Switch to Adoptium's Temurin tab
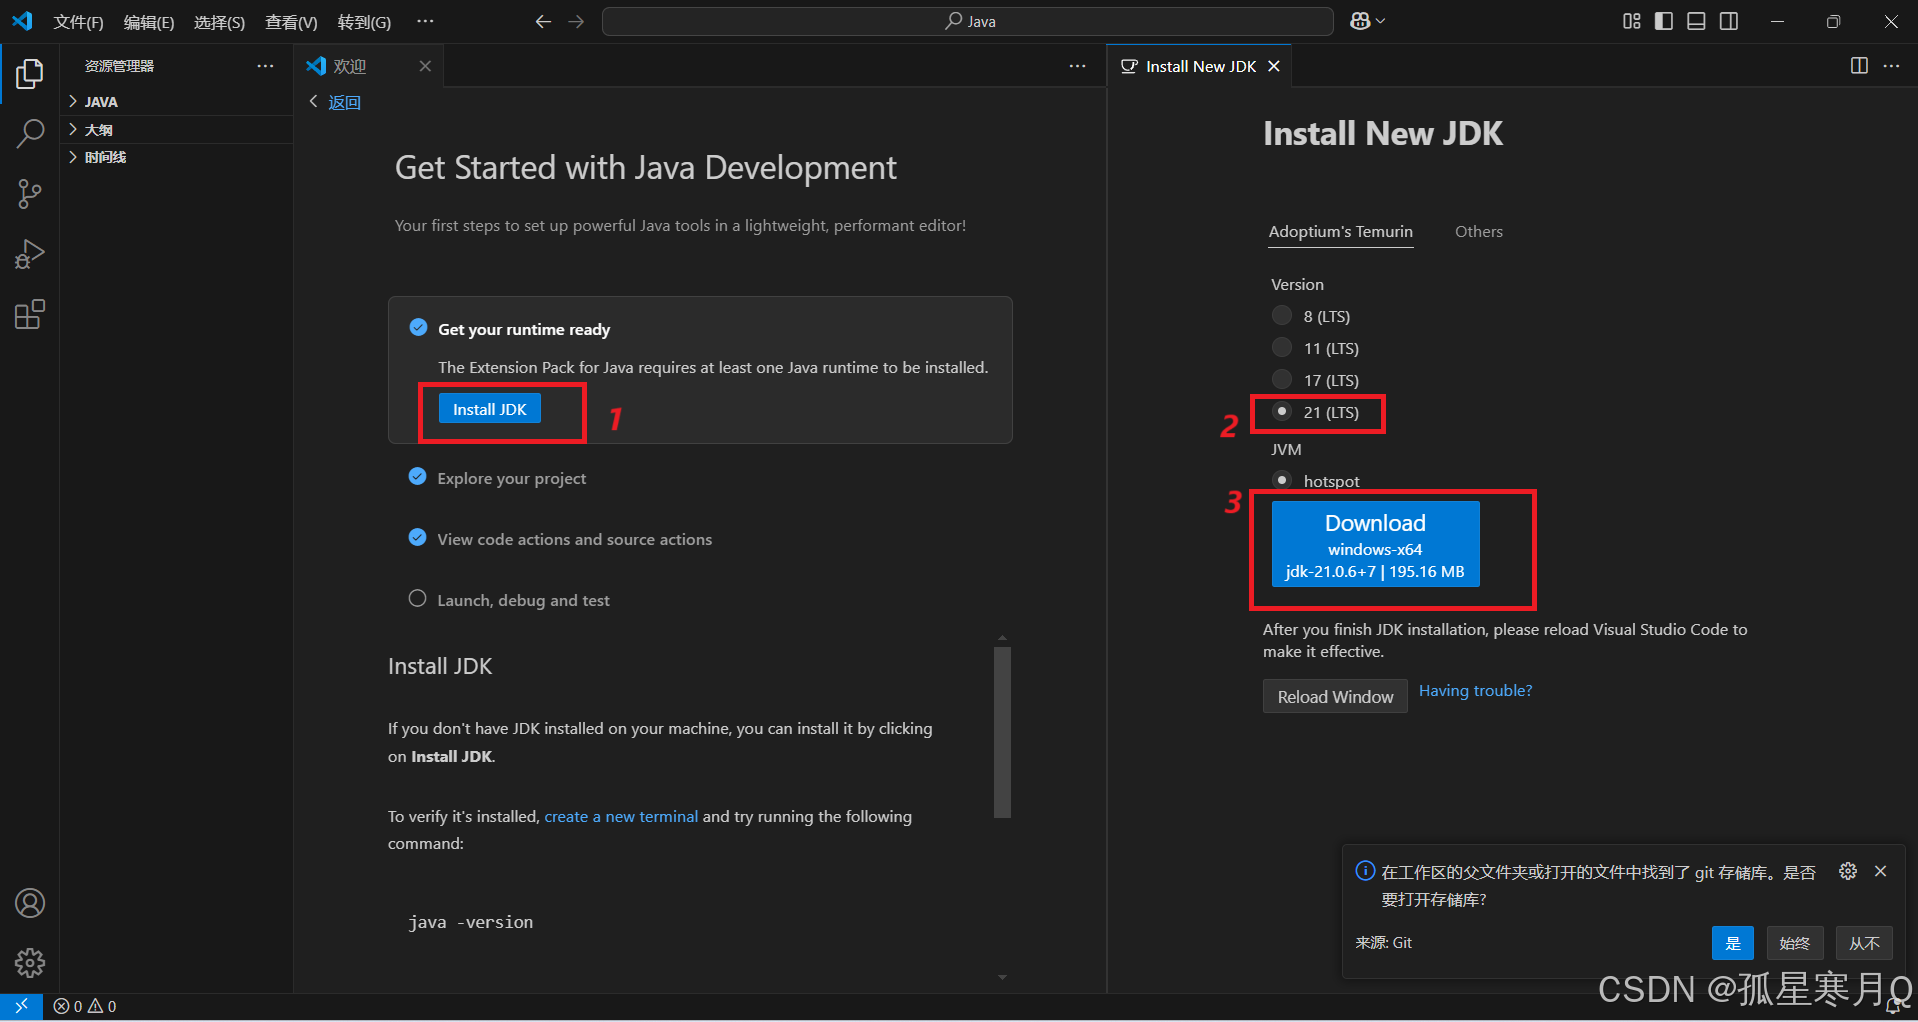The height and width of the screenshot is (1022, 1918). click(1341, 232)
